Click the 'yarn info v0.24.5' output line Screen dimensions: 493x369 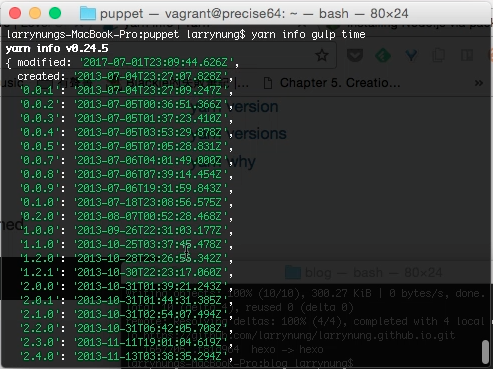pyautogui.click(x=57, y=49)
